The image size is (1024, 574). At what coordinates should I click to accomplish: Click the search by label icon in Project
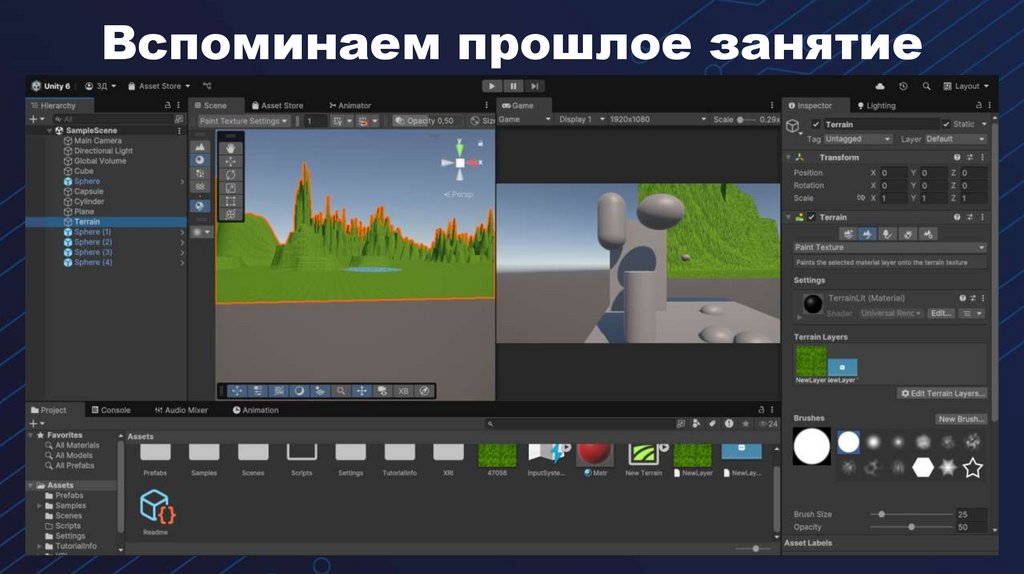tap(712, 424)
